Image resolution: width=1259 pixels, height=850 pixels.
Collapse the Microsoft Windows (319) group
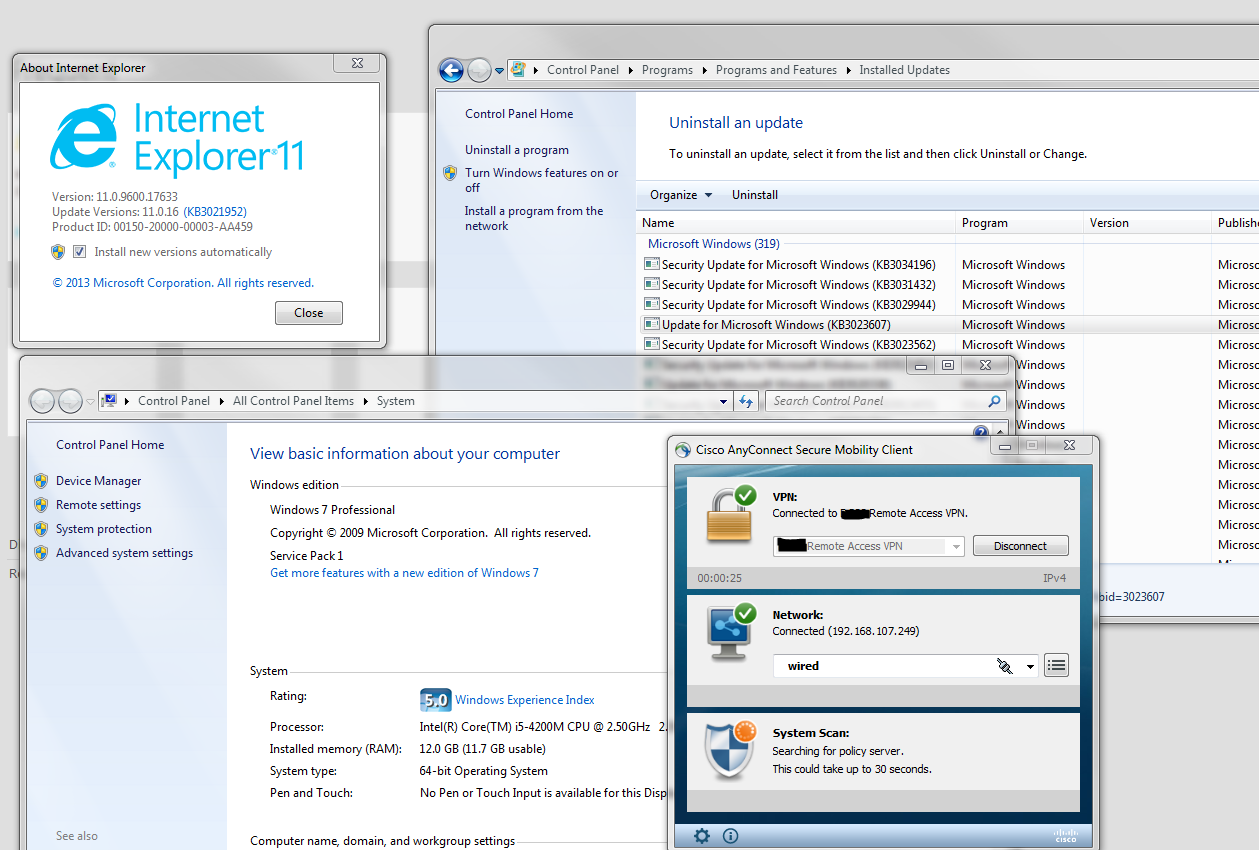point(714,244)
